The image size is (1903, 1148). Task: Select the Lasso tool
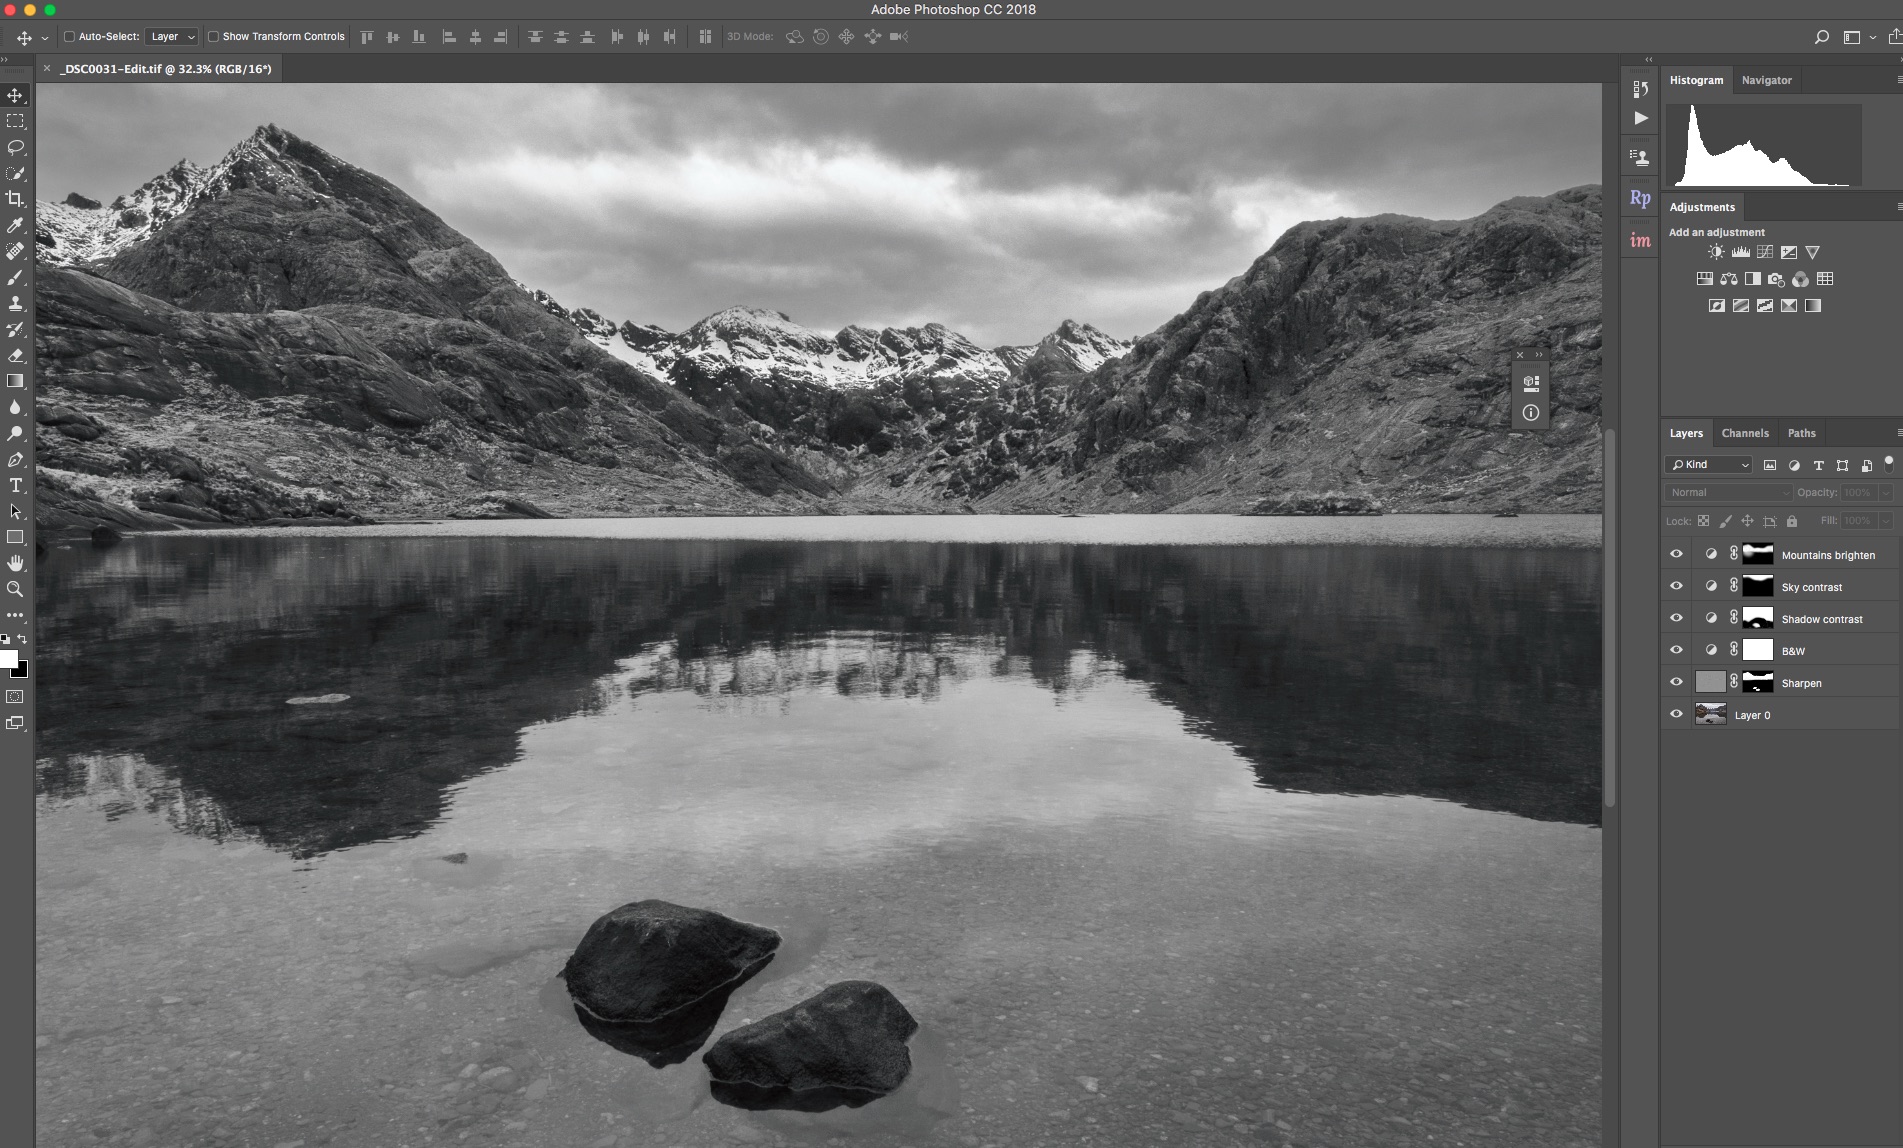pos(15,147)
